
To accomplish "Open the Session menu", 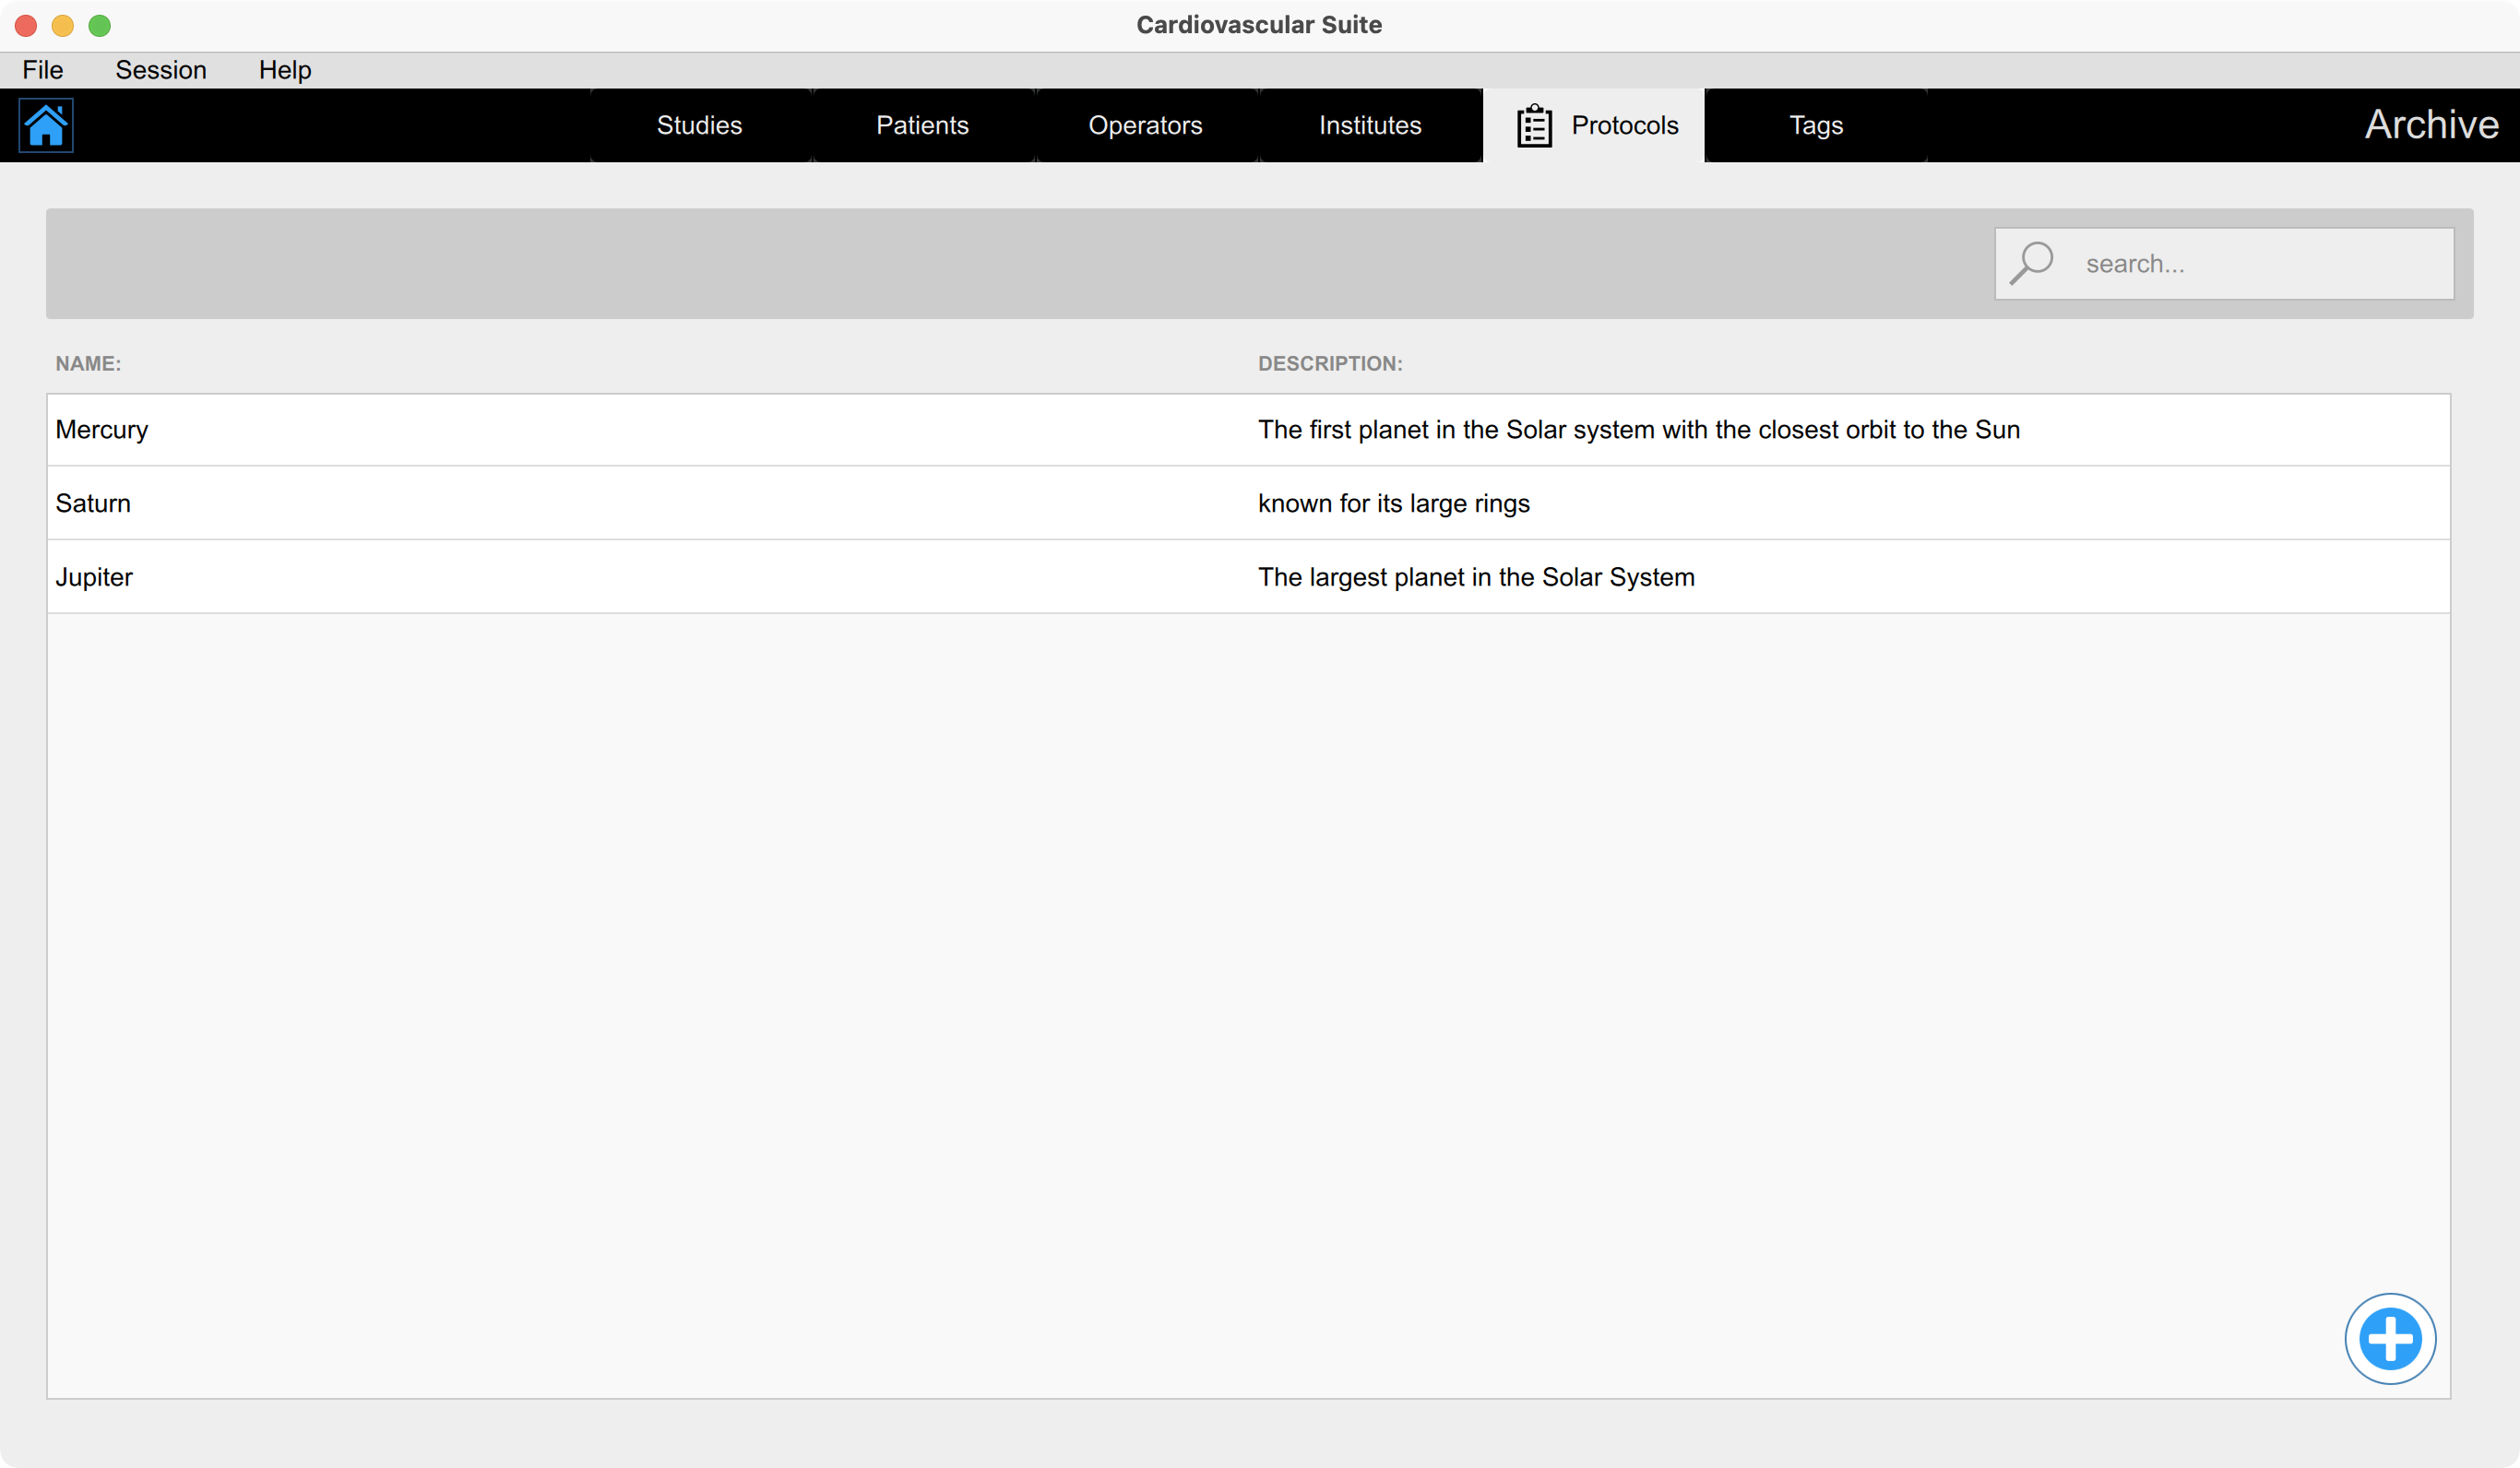I will [x=161, y=70].
